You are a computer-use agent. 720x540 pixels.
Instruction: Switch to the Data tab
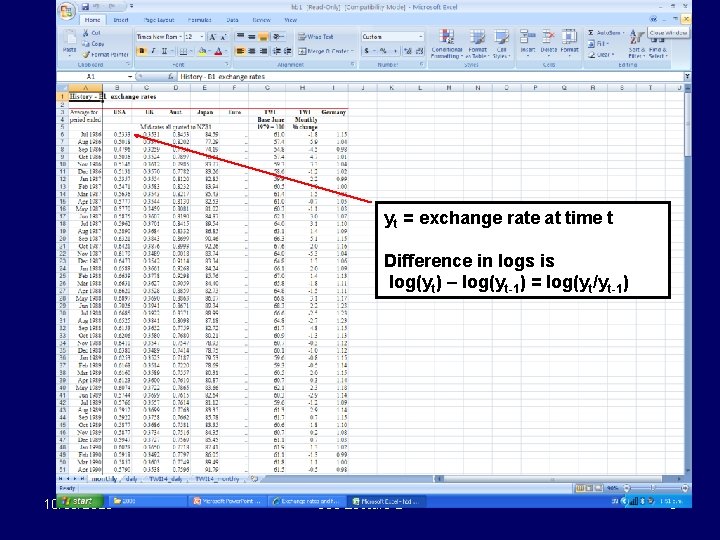(x=232, y=20)
